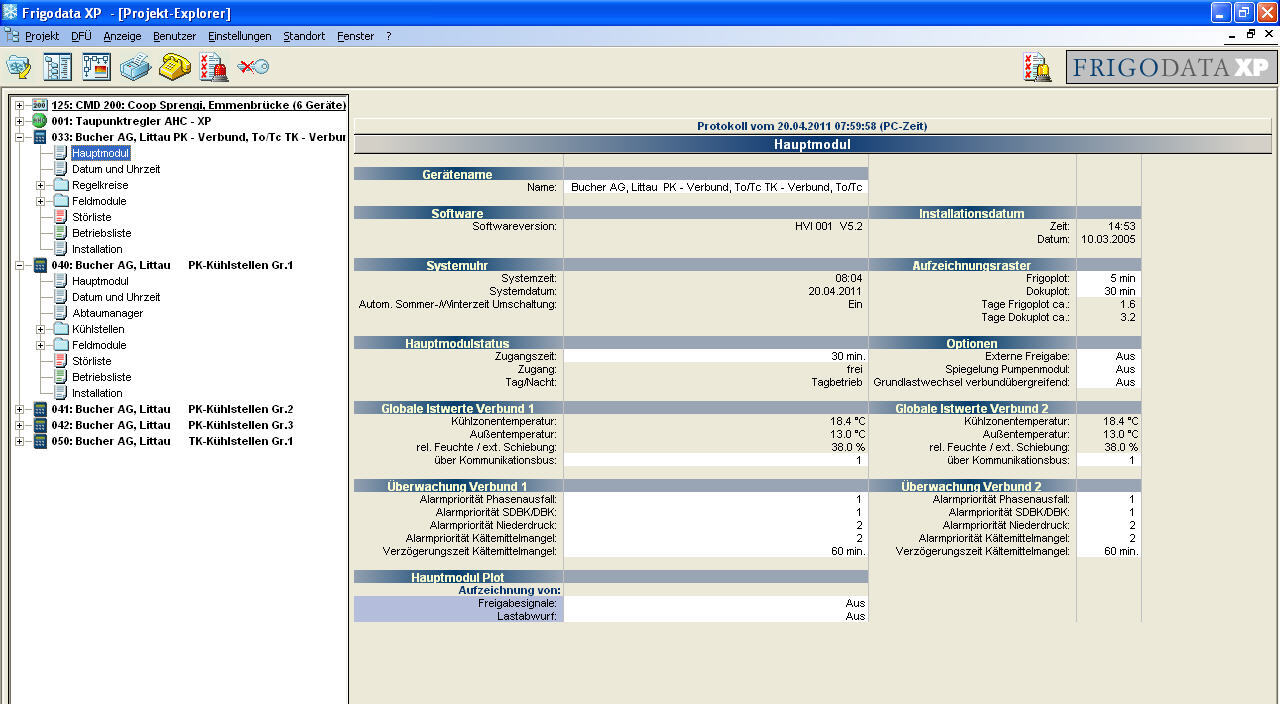Click the CMD 200 device icon for node 125
The width and height of the screenshot is (1280, 704).
click(40, 105)
